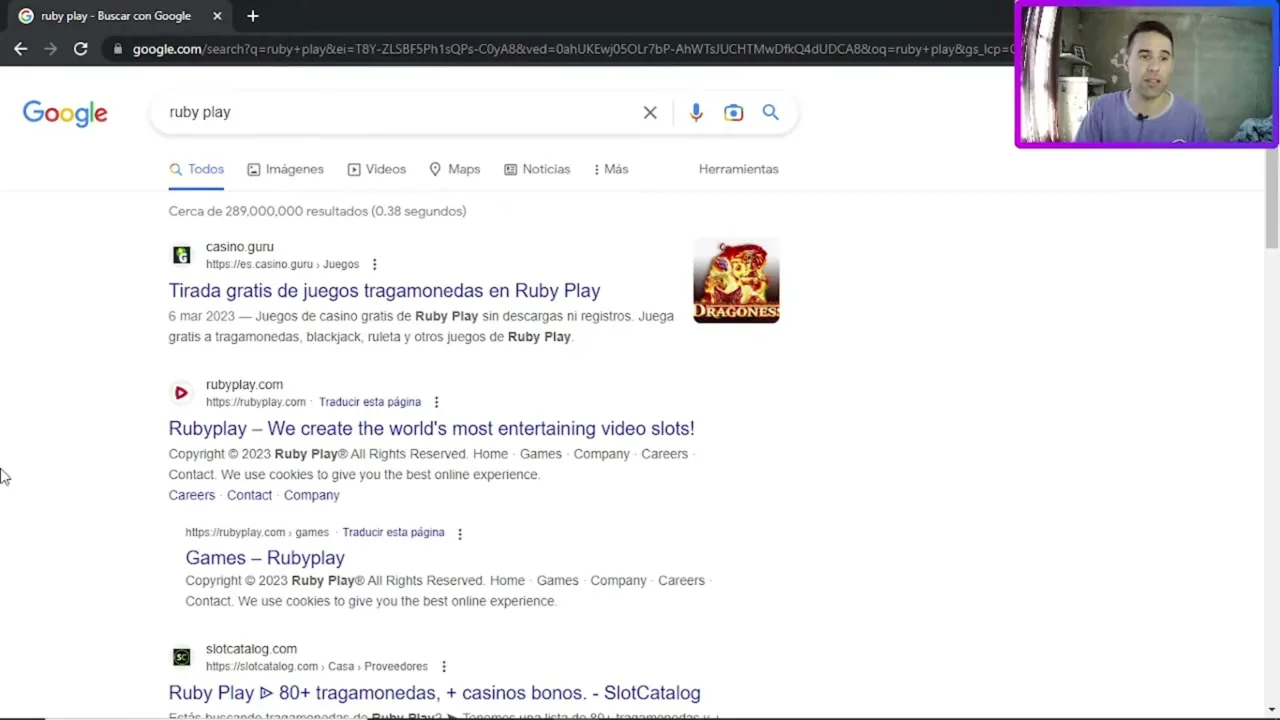Viewport: 1280px width, 720px height.
Task: Reload the page with the refresh icon
Action: pos(80,48)
